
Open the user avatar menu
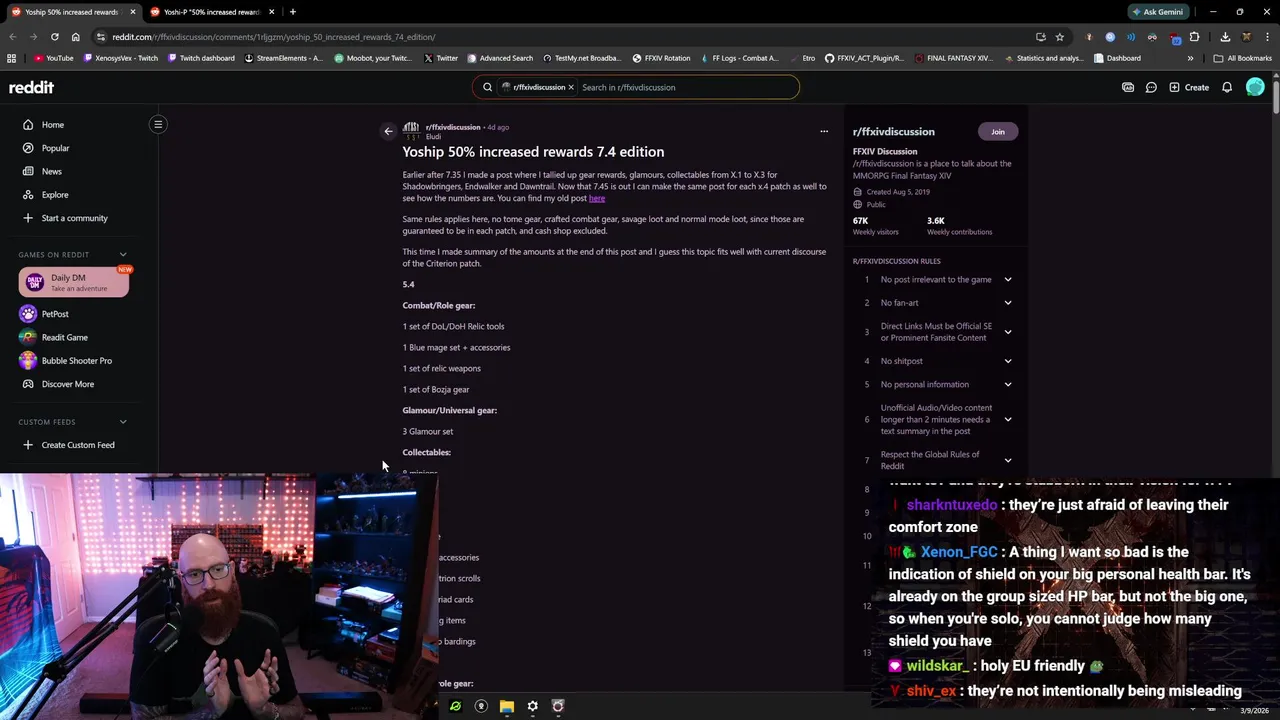point(1255,87)
